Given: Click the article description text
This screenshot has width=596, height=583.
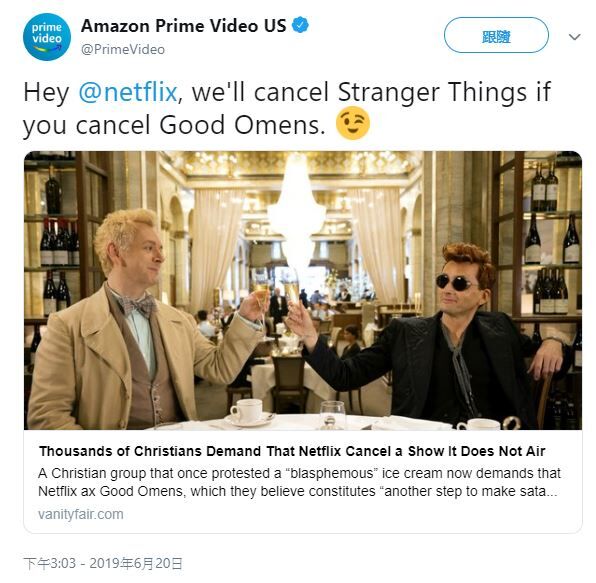Looking at the screenshot, I should 299,482.
